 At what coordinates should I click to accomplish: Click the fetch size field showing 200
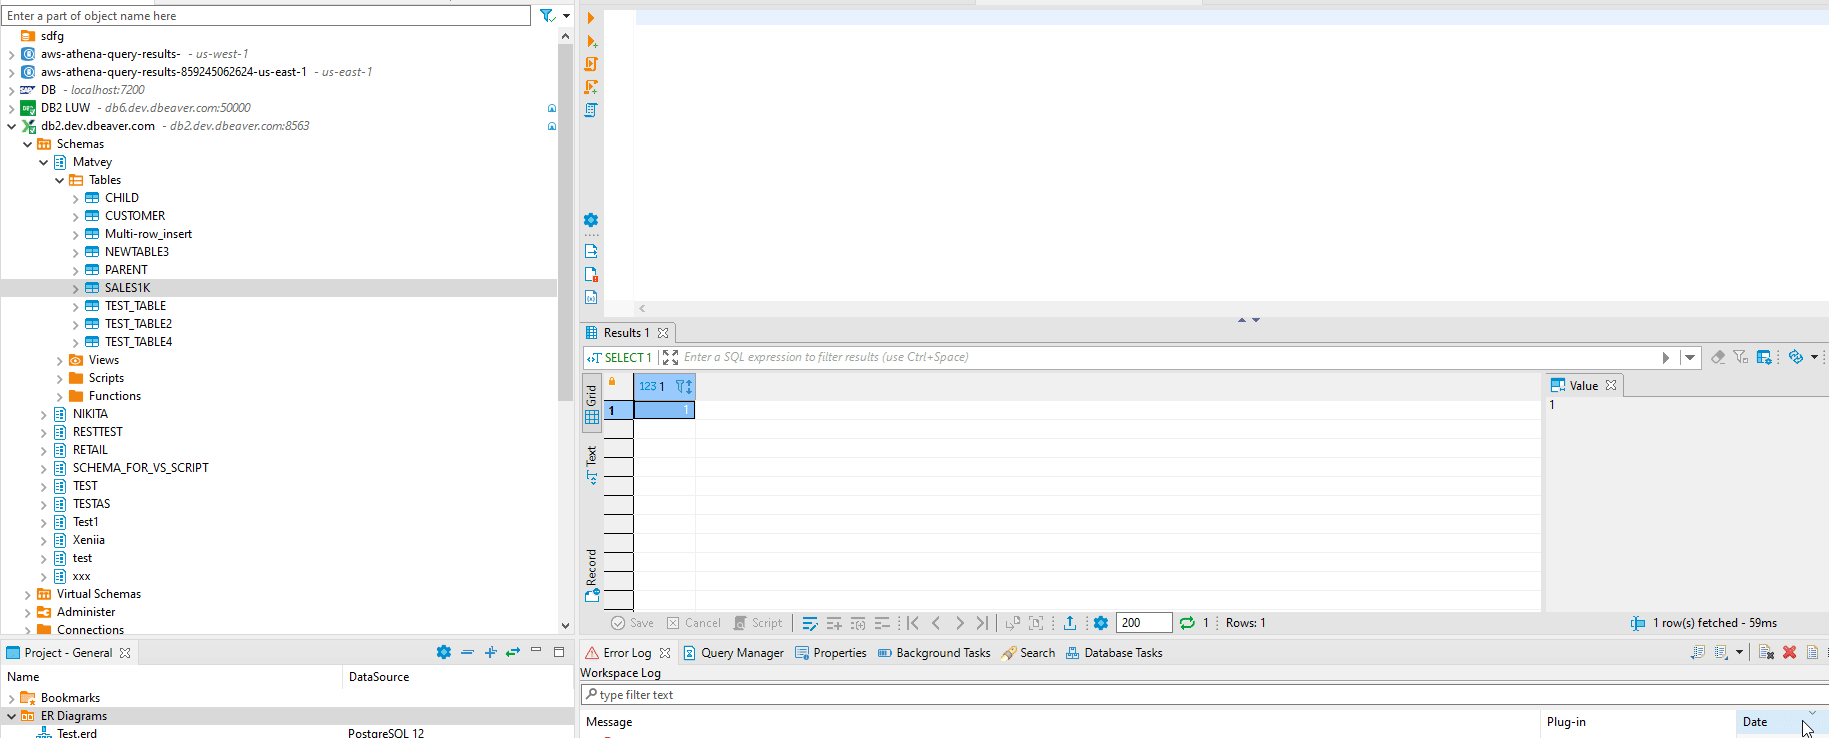click(x=1144, y=623)
